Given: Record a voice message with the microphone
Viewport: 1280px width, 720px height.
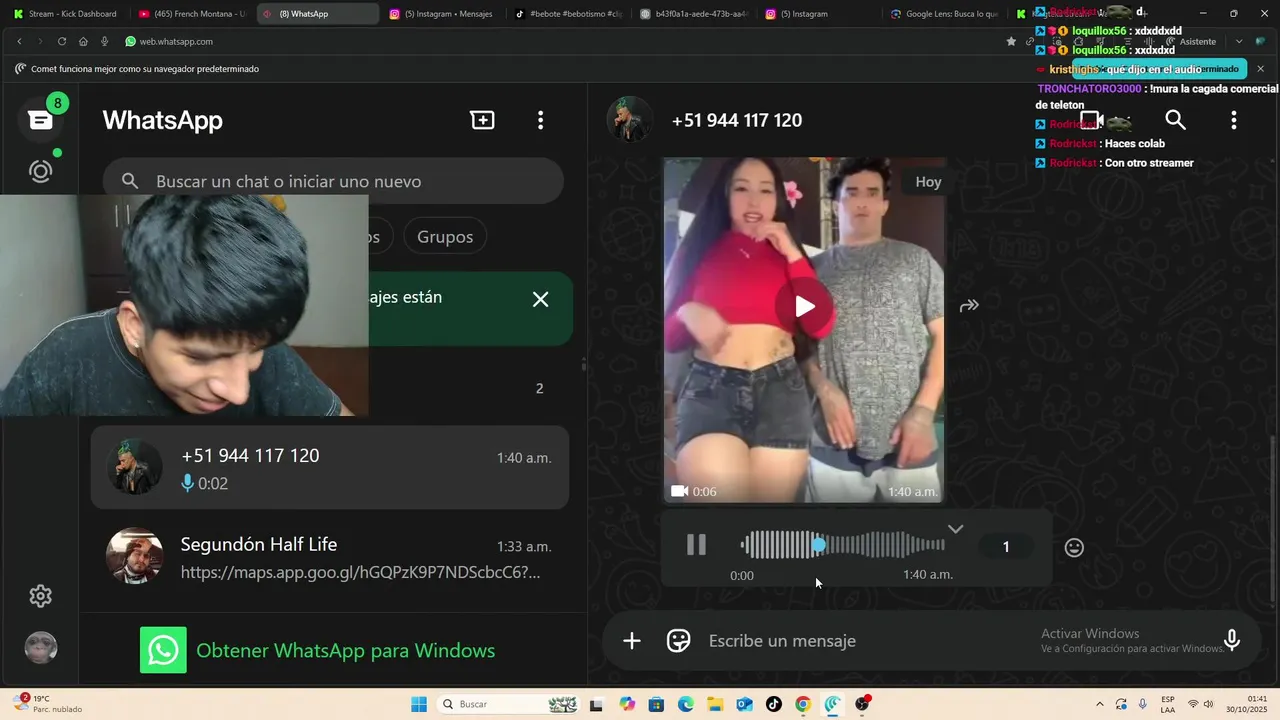Looking at the screenshot, I should 1232,641.
